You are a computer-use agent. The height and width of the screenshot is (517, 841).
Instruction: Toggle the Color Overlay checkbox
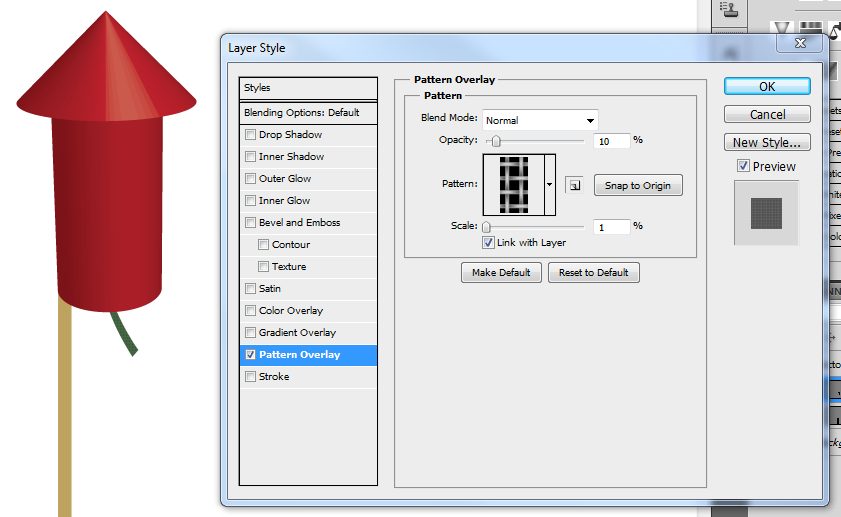pyautogui.click(x=250, y=310)
